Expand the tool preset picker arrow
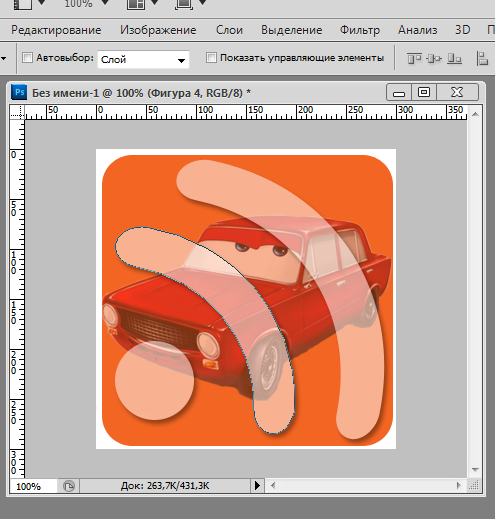The width and height of the screenshot is (495, 519). [4, 59]
